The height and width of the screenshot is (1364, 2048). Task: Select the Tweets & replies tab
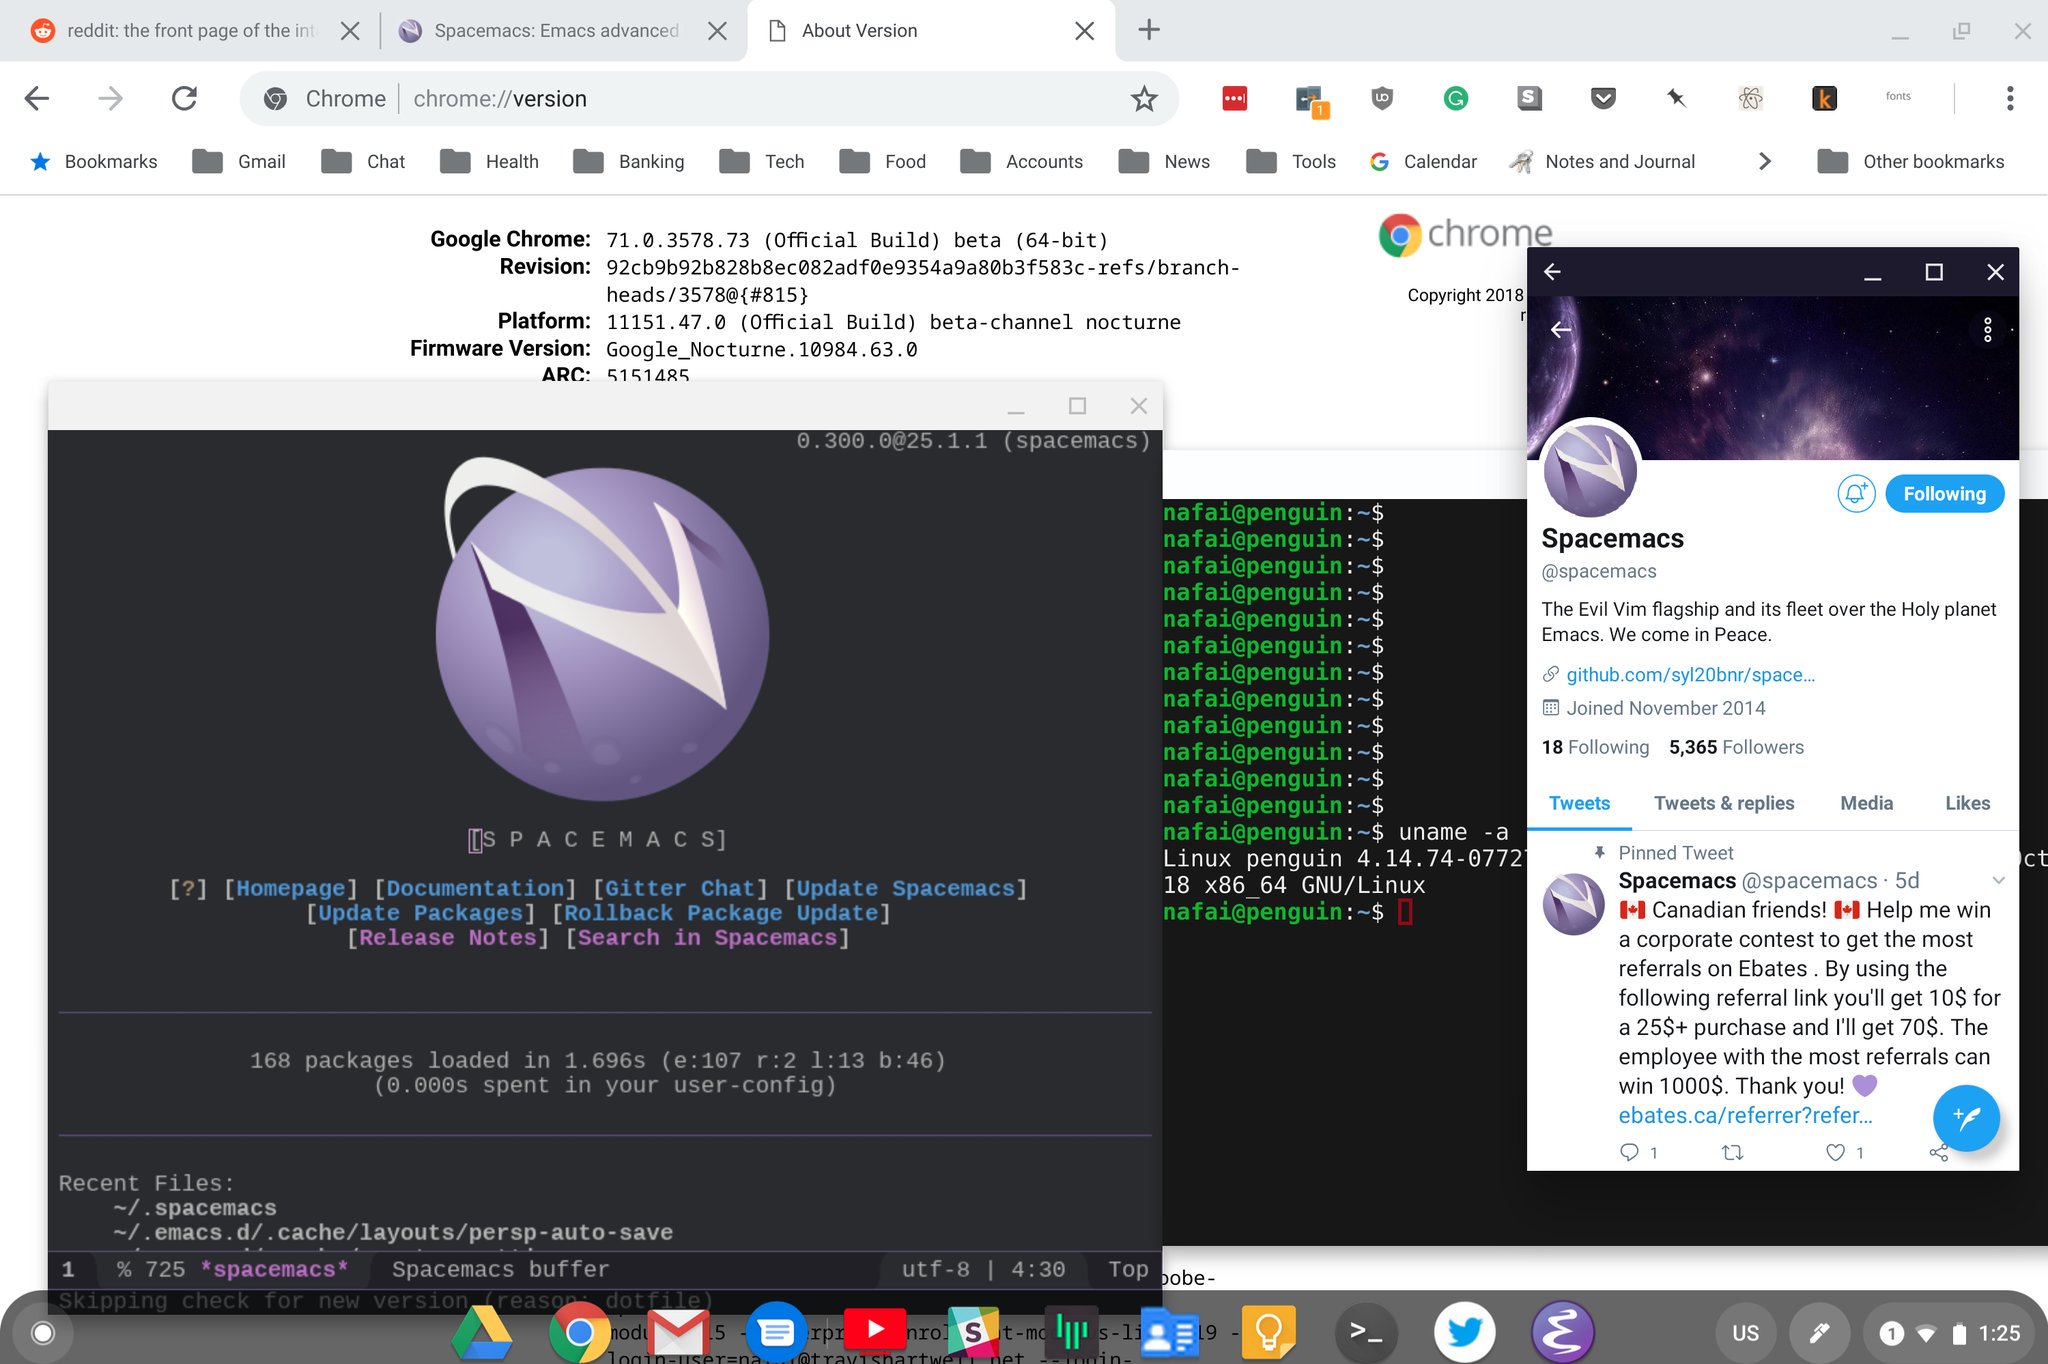coord(1724,803)
